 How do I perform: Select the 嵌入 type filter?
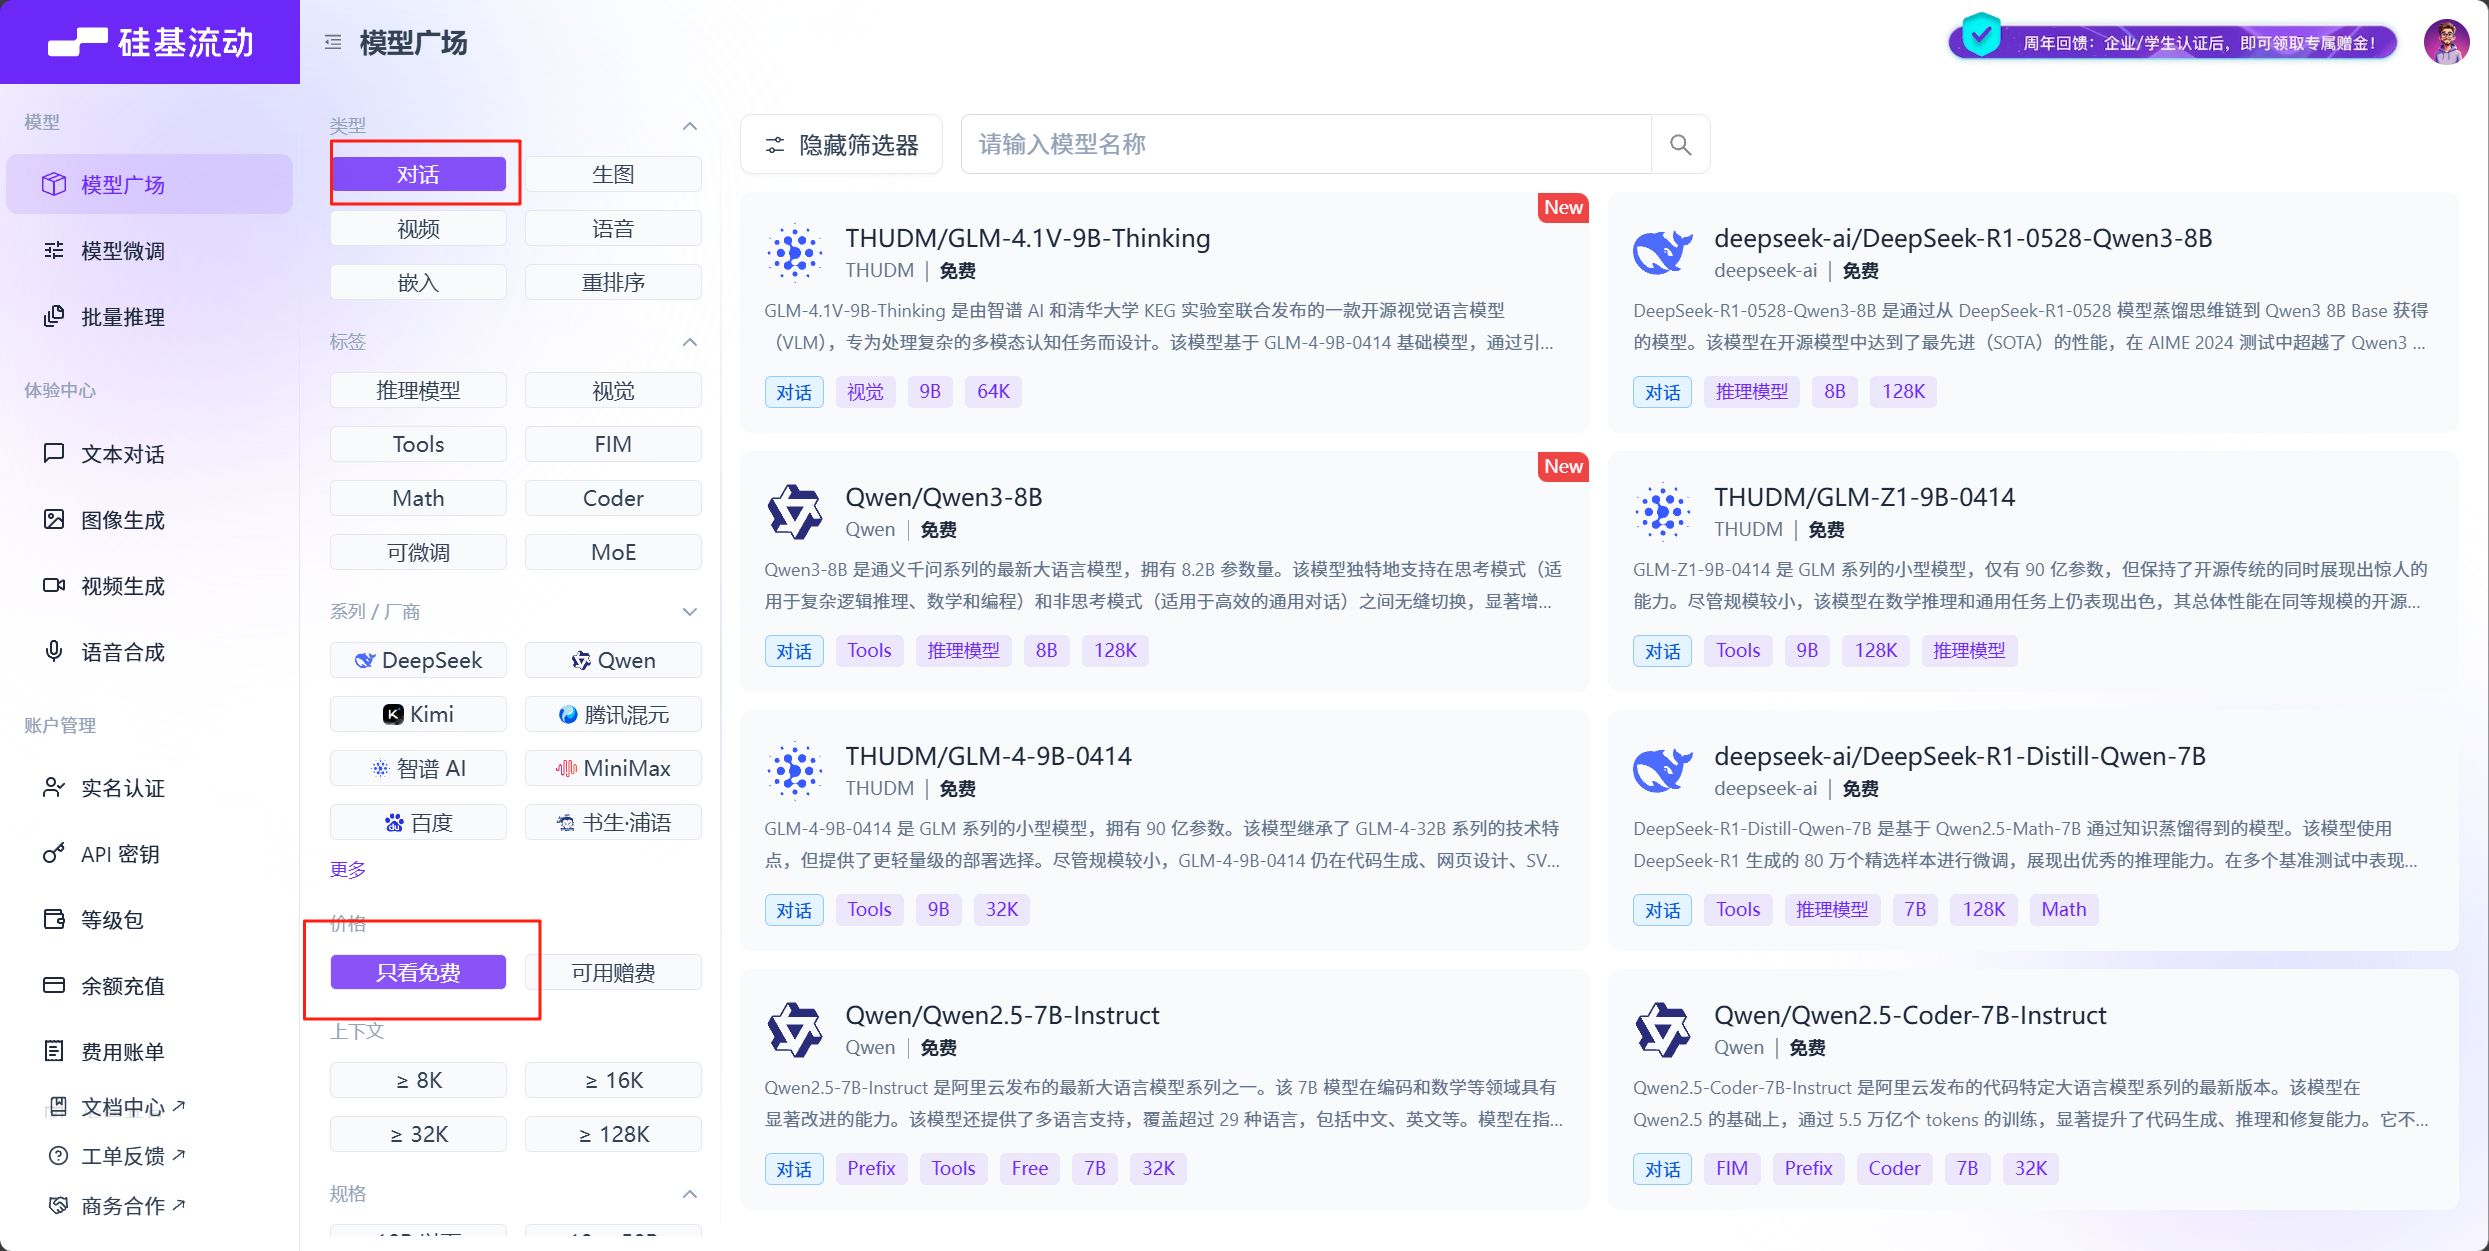(x=418, y=282)
